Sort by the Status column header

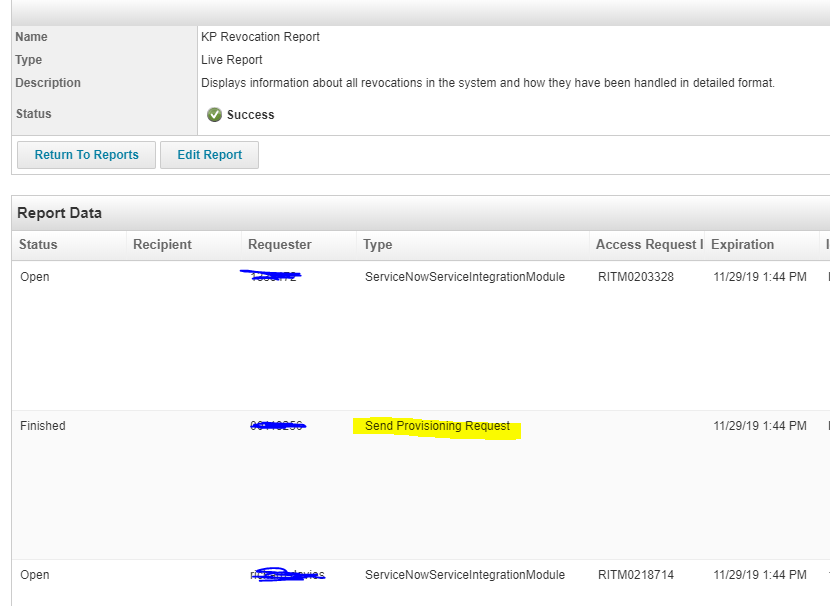click(x=39, y=245)
